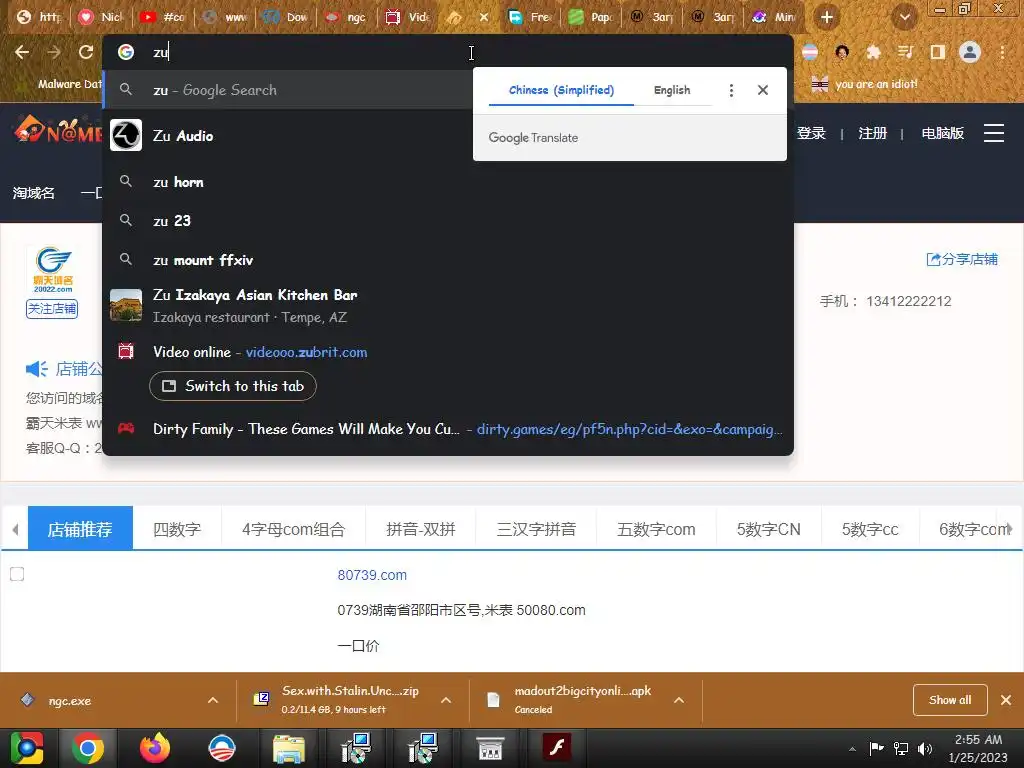Open the media control playlist icon
Viewport: 1024px width, 768px height.
pos(905,52)
